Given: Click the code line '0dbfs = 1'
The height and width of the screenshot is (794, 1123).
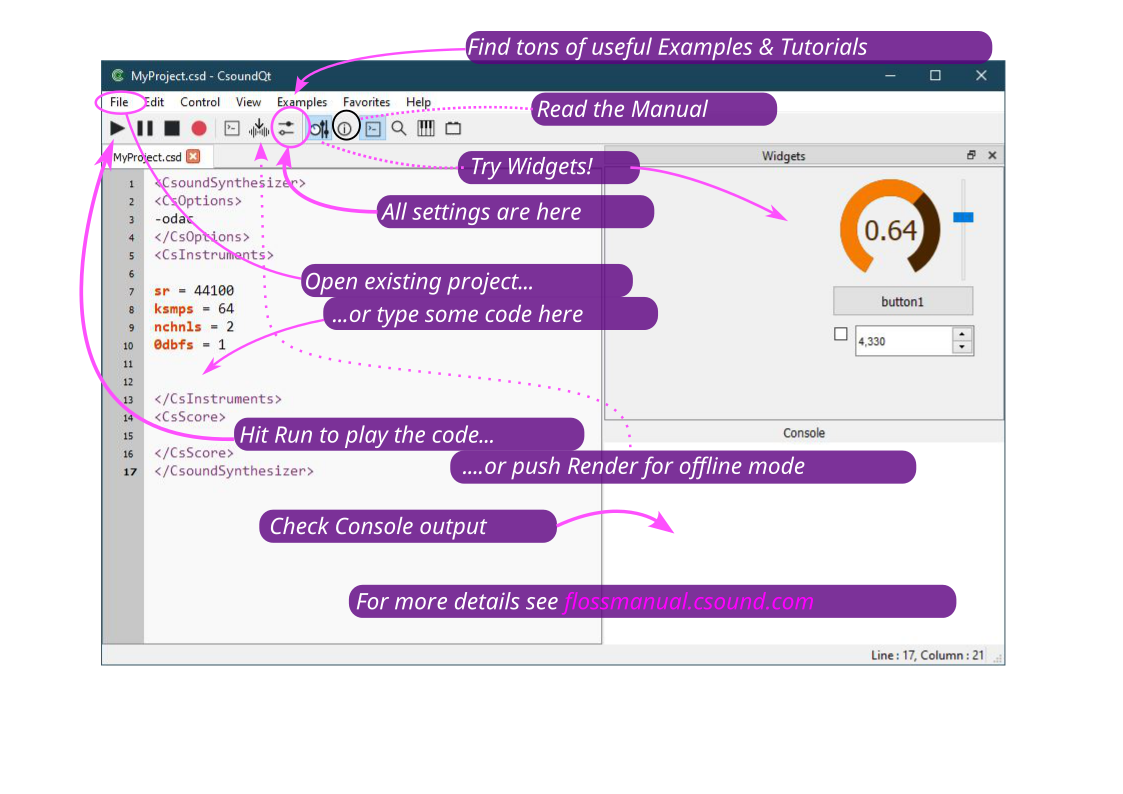Looking at the screenshot, I should (190, 344).
